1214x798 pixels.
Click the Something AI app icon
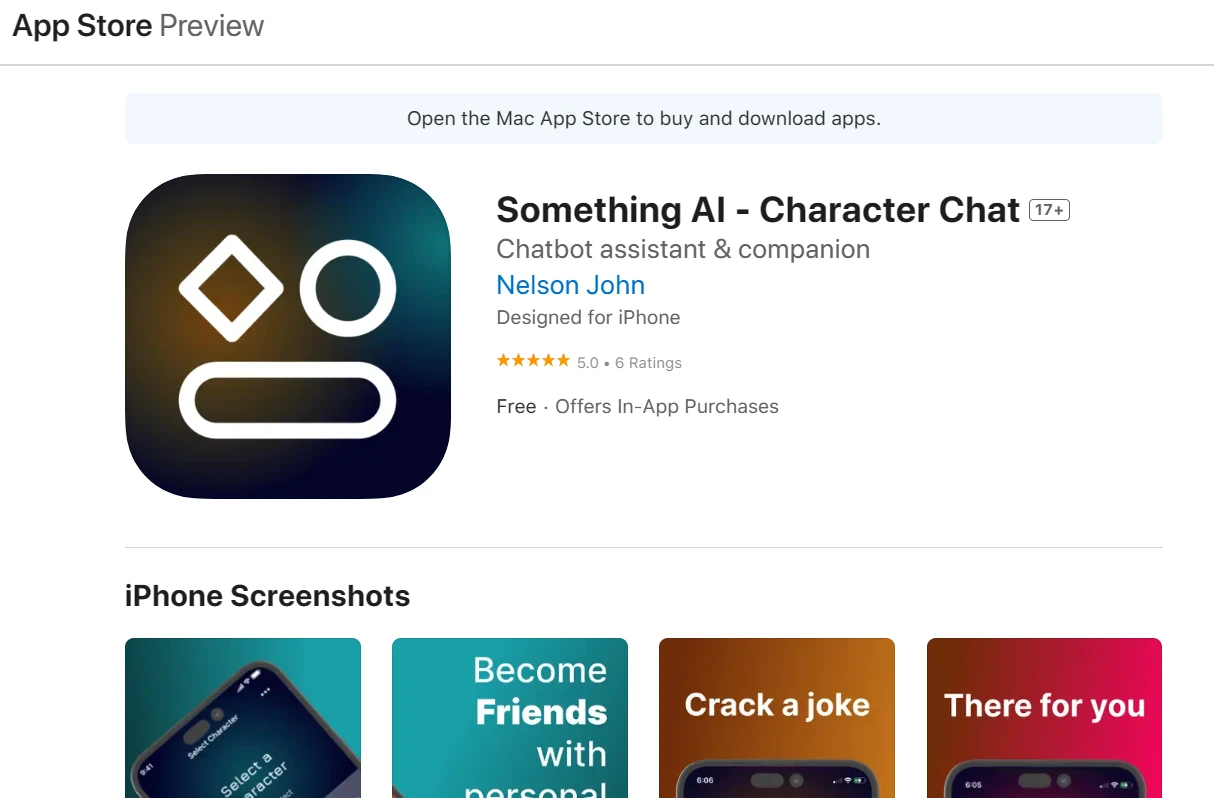(288, 336)
